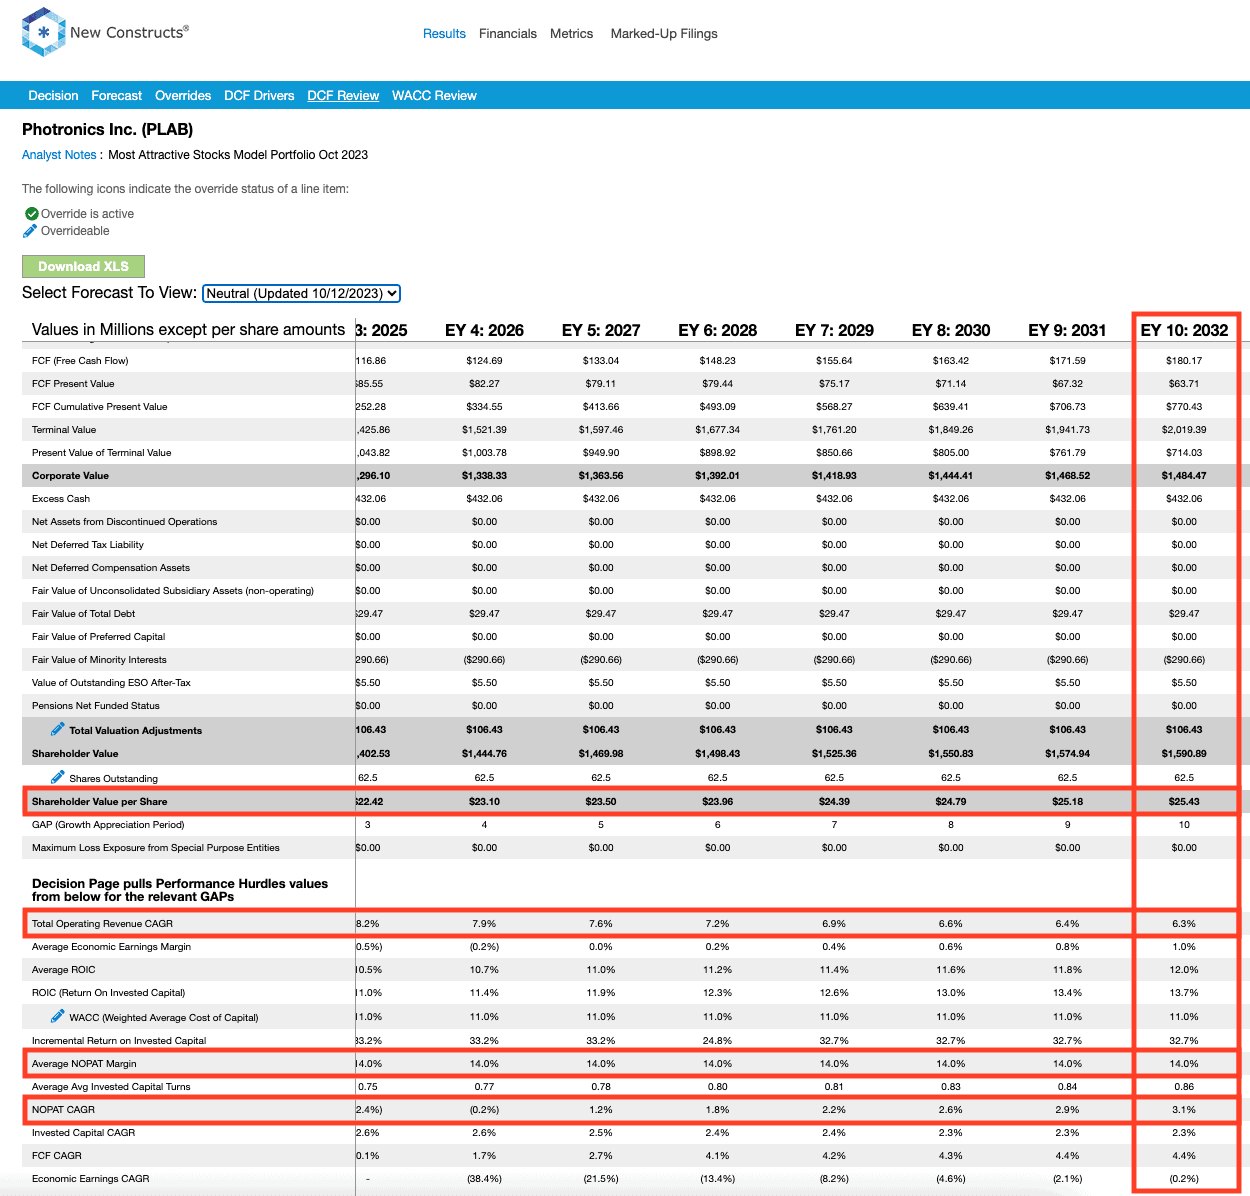
Task: Switch to the Decision tab
Action: pyautogui.click(x=53, y=95)
